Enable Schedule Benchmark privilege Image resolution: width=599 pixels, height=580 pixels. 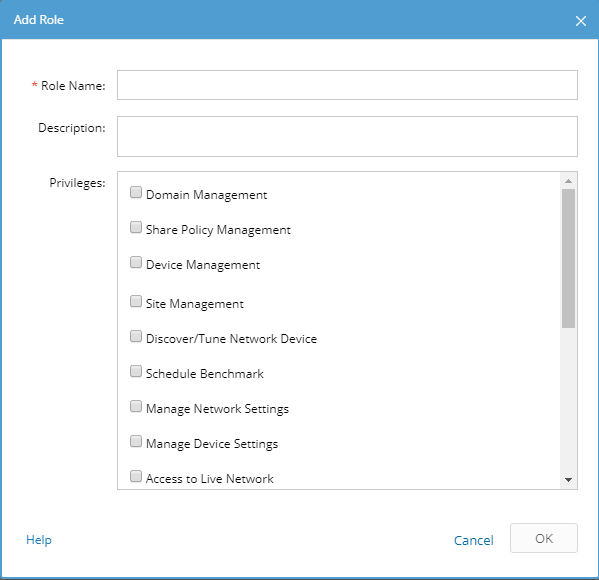coord(136,371)
